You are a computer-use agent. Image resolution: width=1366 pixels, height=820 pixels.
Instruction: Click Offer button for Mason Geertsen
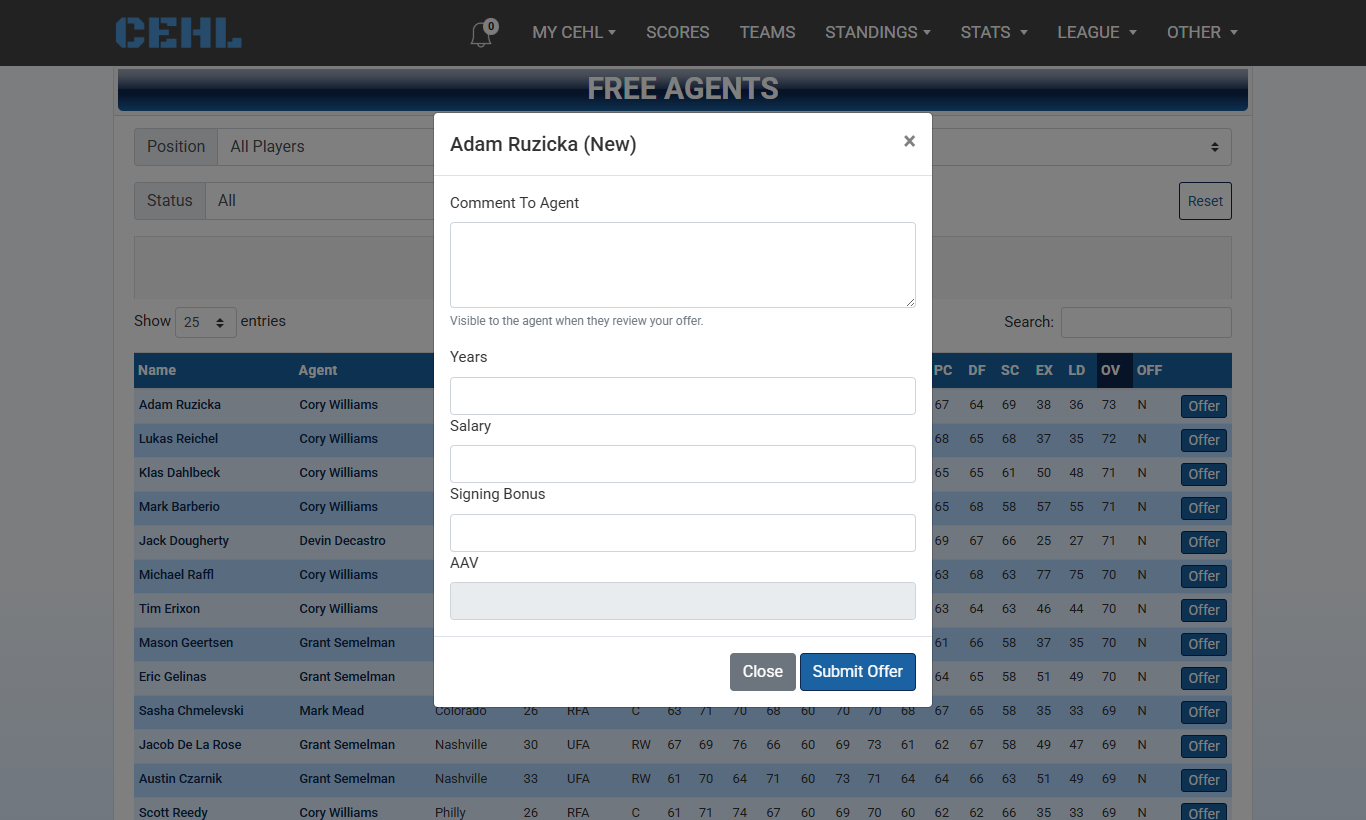coord(1204,644)
